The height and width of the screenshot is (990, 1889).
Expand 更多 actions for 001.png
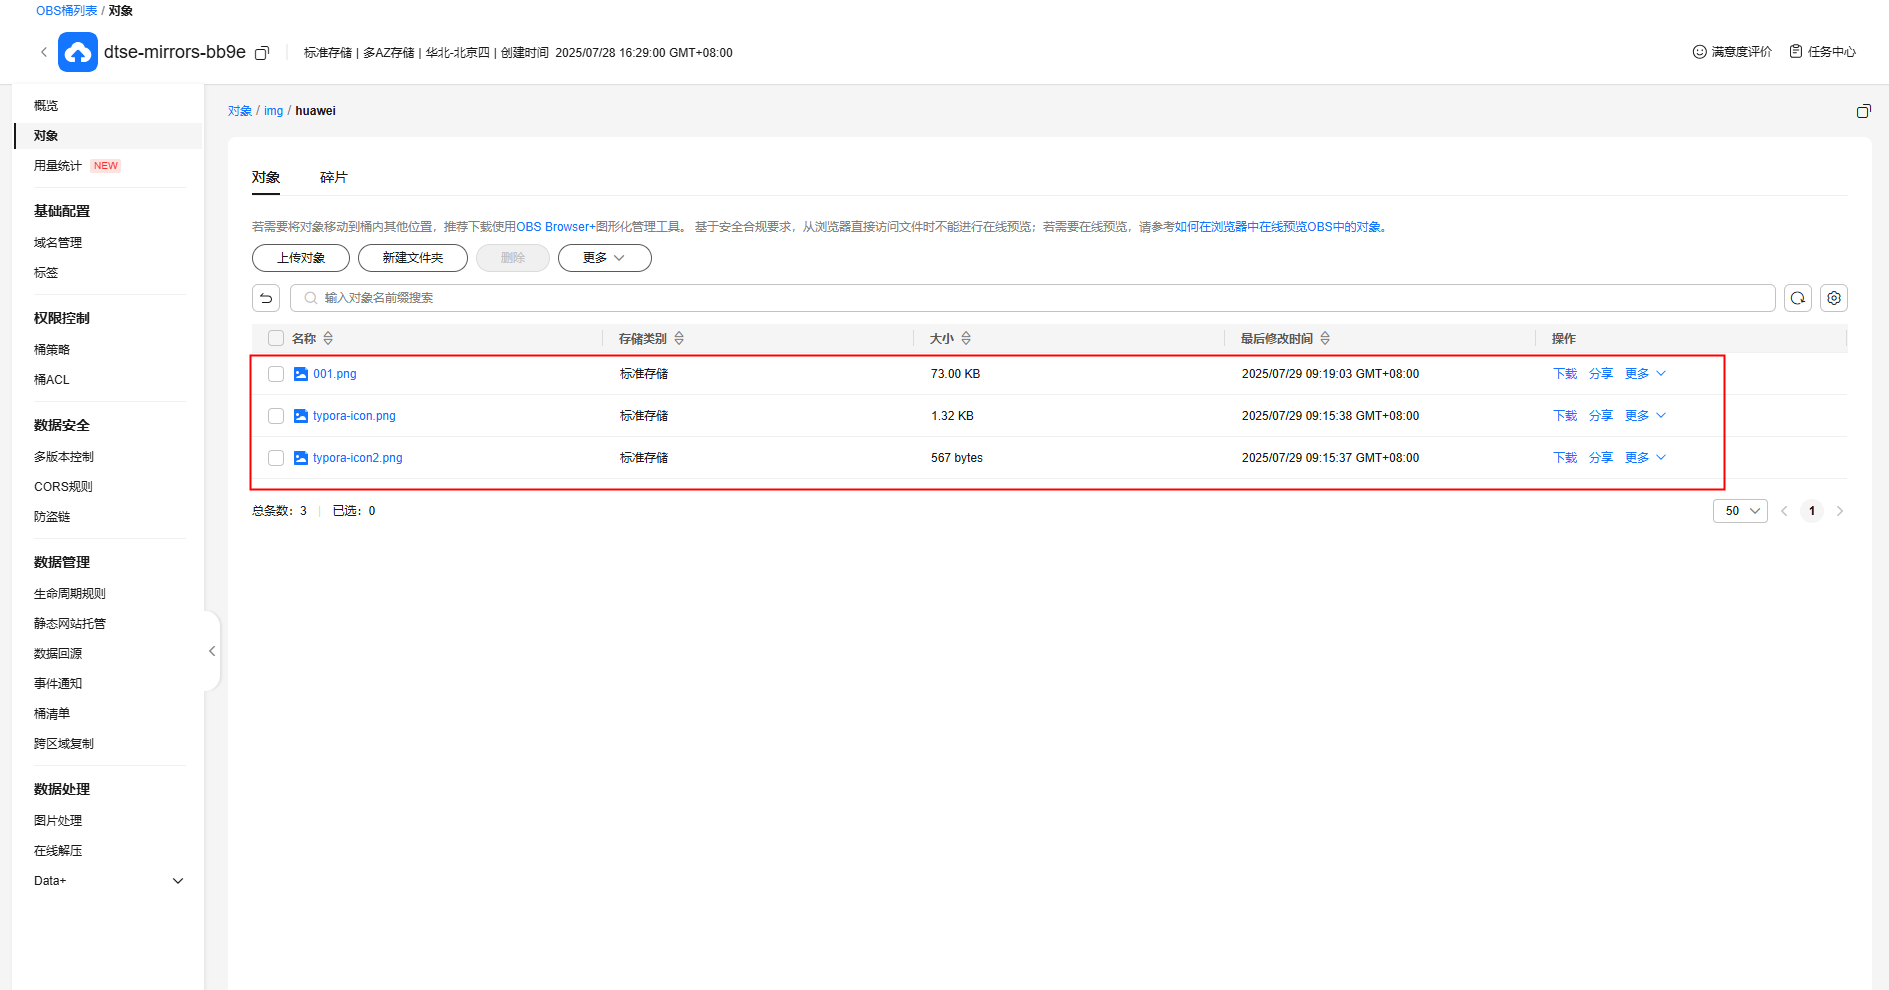[1645, 374]
